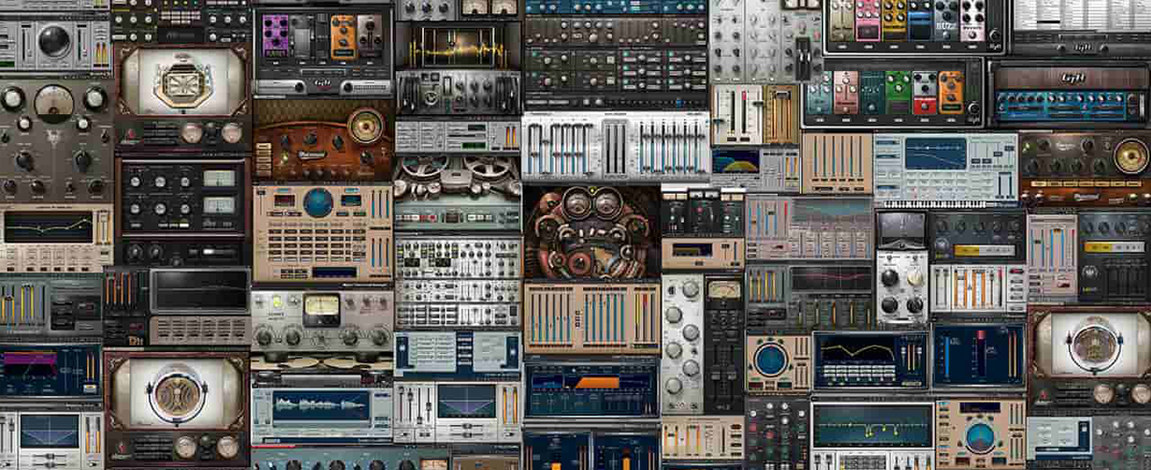The image size is (1151, 470).
Task: Click the upper meter window of twin-meter plugin
Action: coord(219,179)
